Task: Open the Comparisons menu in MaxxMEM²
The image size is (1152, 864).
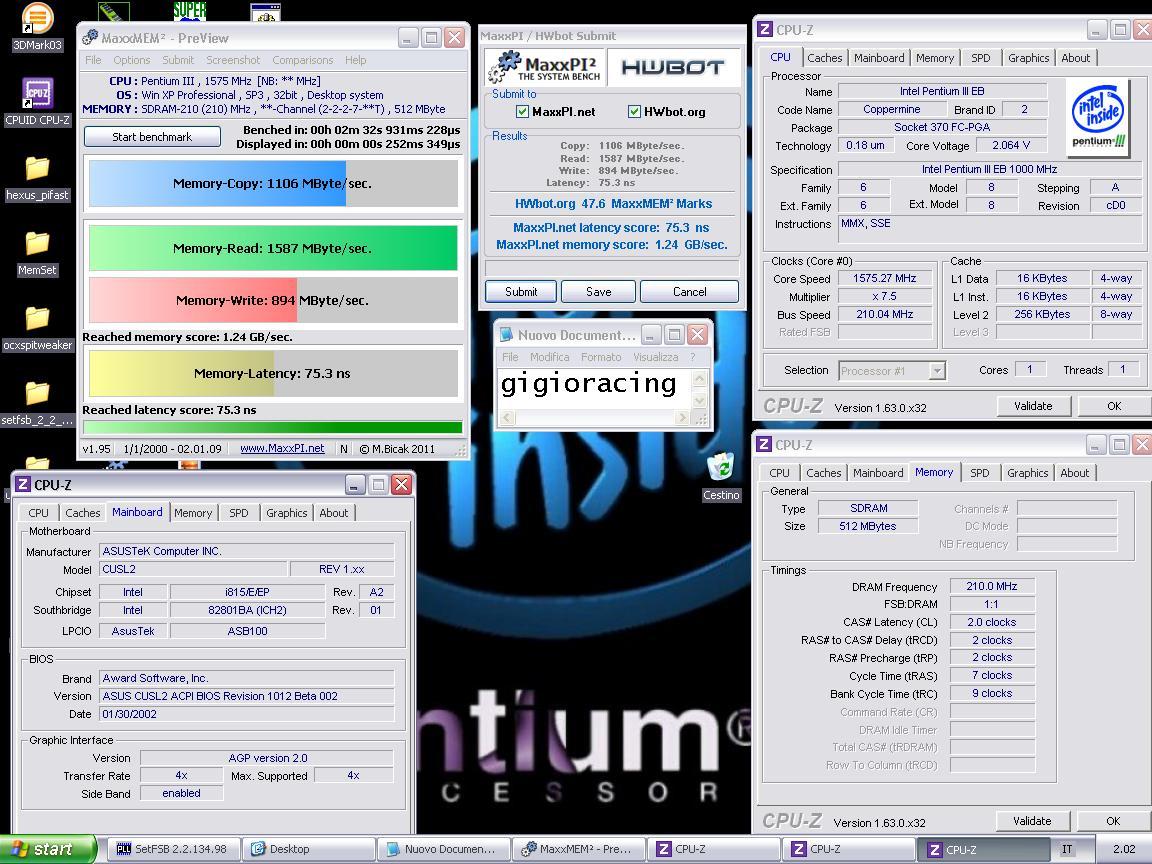Action: coord(303,60)
